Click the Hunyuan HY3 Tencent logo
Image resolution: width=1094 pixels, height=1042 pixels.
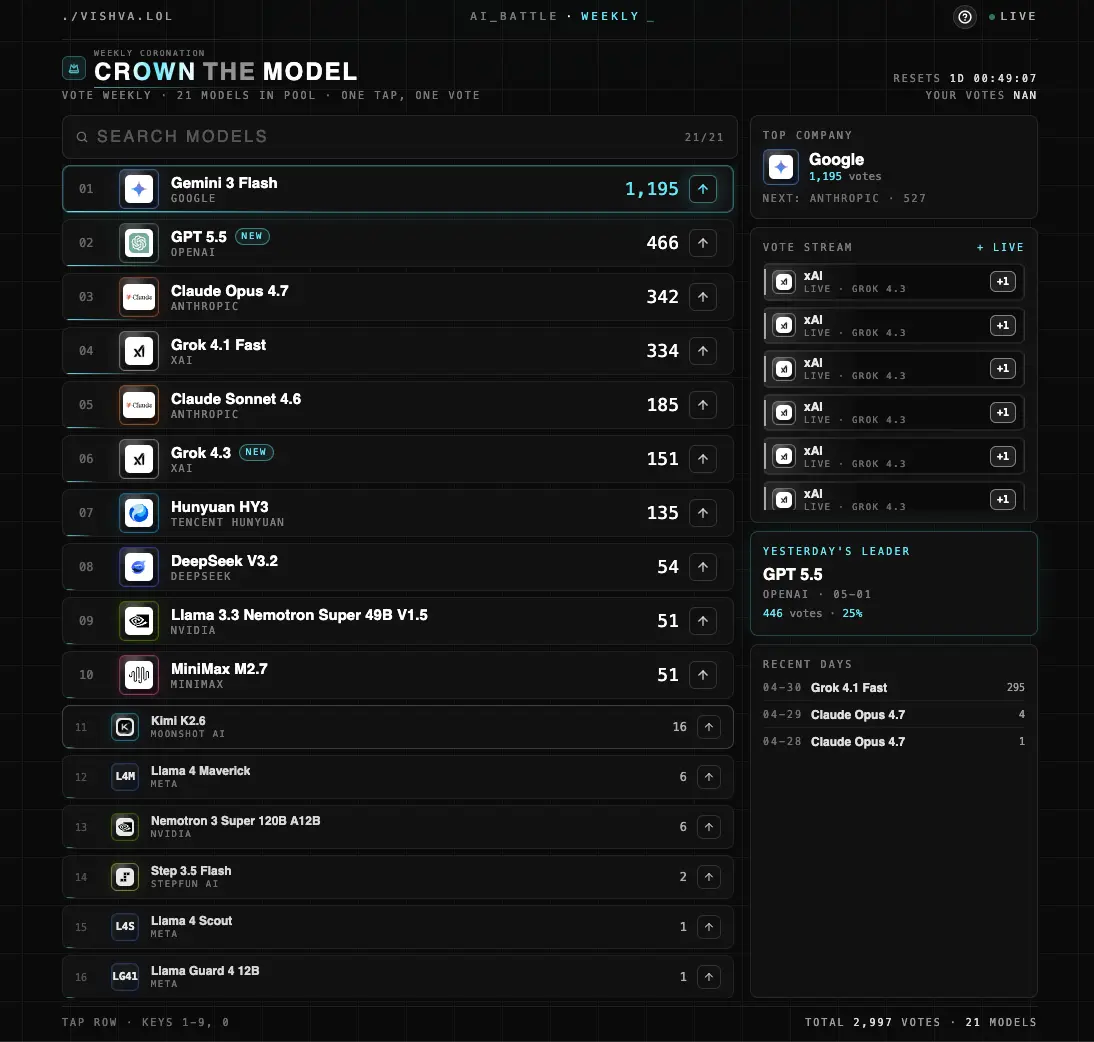pyautogui.click(x=139, y=513)
